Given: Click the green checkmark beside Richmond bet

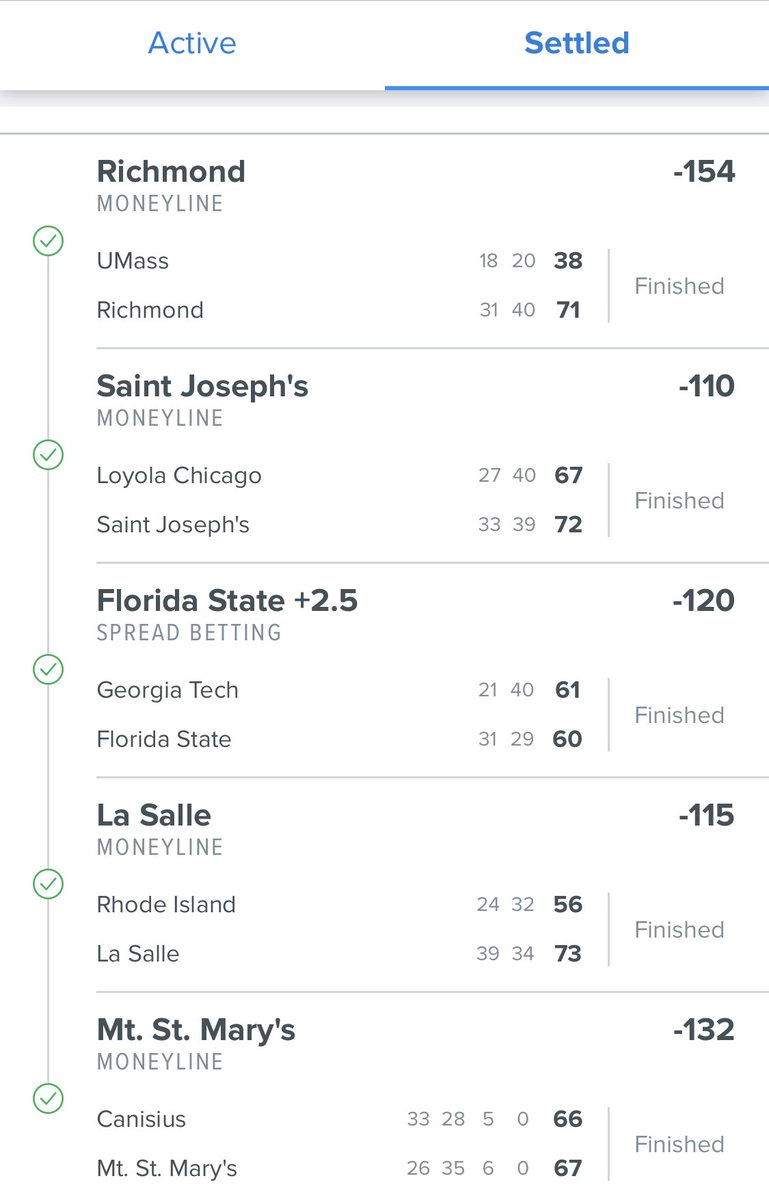Looking at the screenshot, I should tap(48, 241).
